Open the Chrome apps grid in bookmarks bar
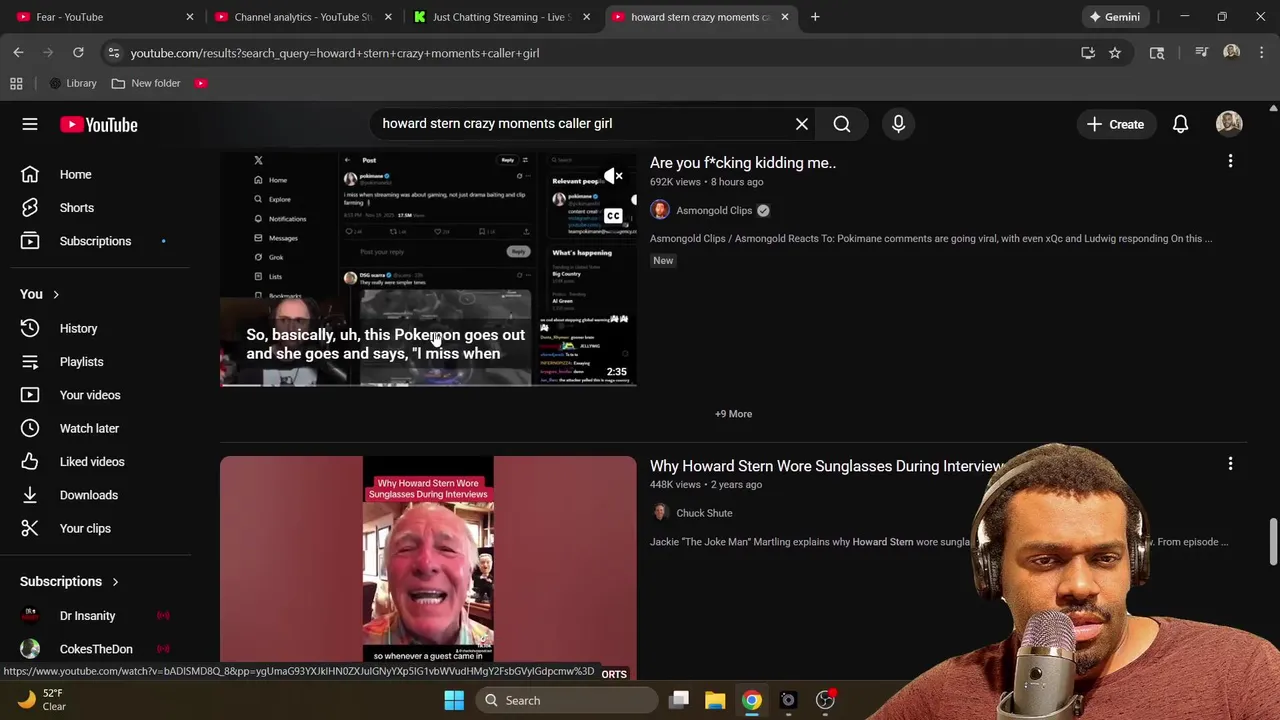1280x720 pixels. 16,83
